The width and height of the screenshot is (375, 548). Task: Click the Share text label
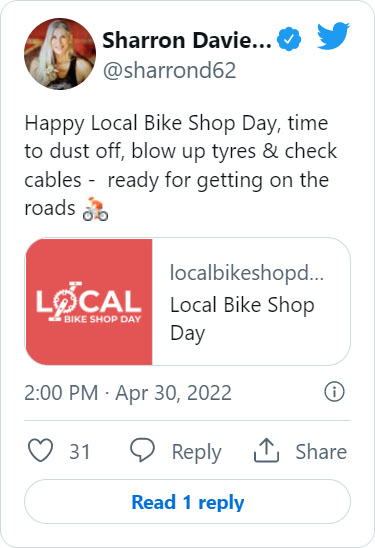point(321,451)
